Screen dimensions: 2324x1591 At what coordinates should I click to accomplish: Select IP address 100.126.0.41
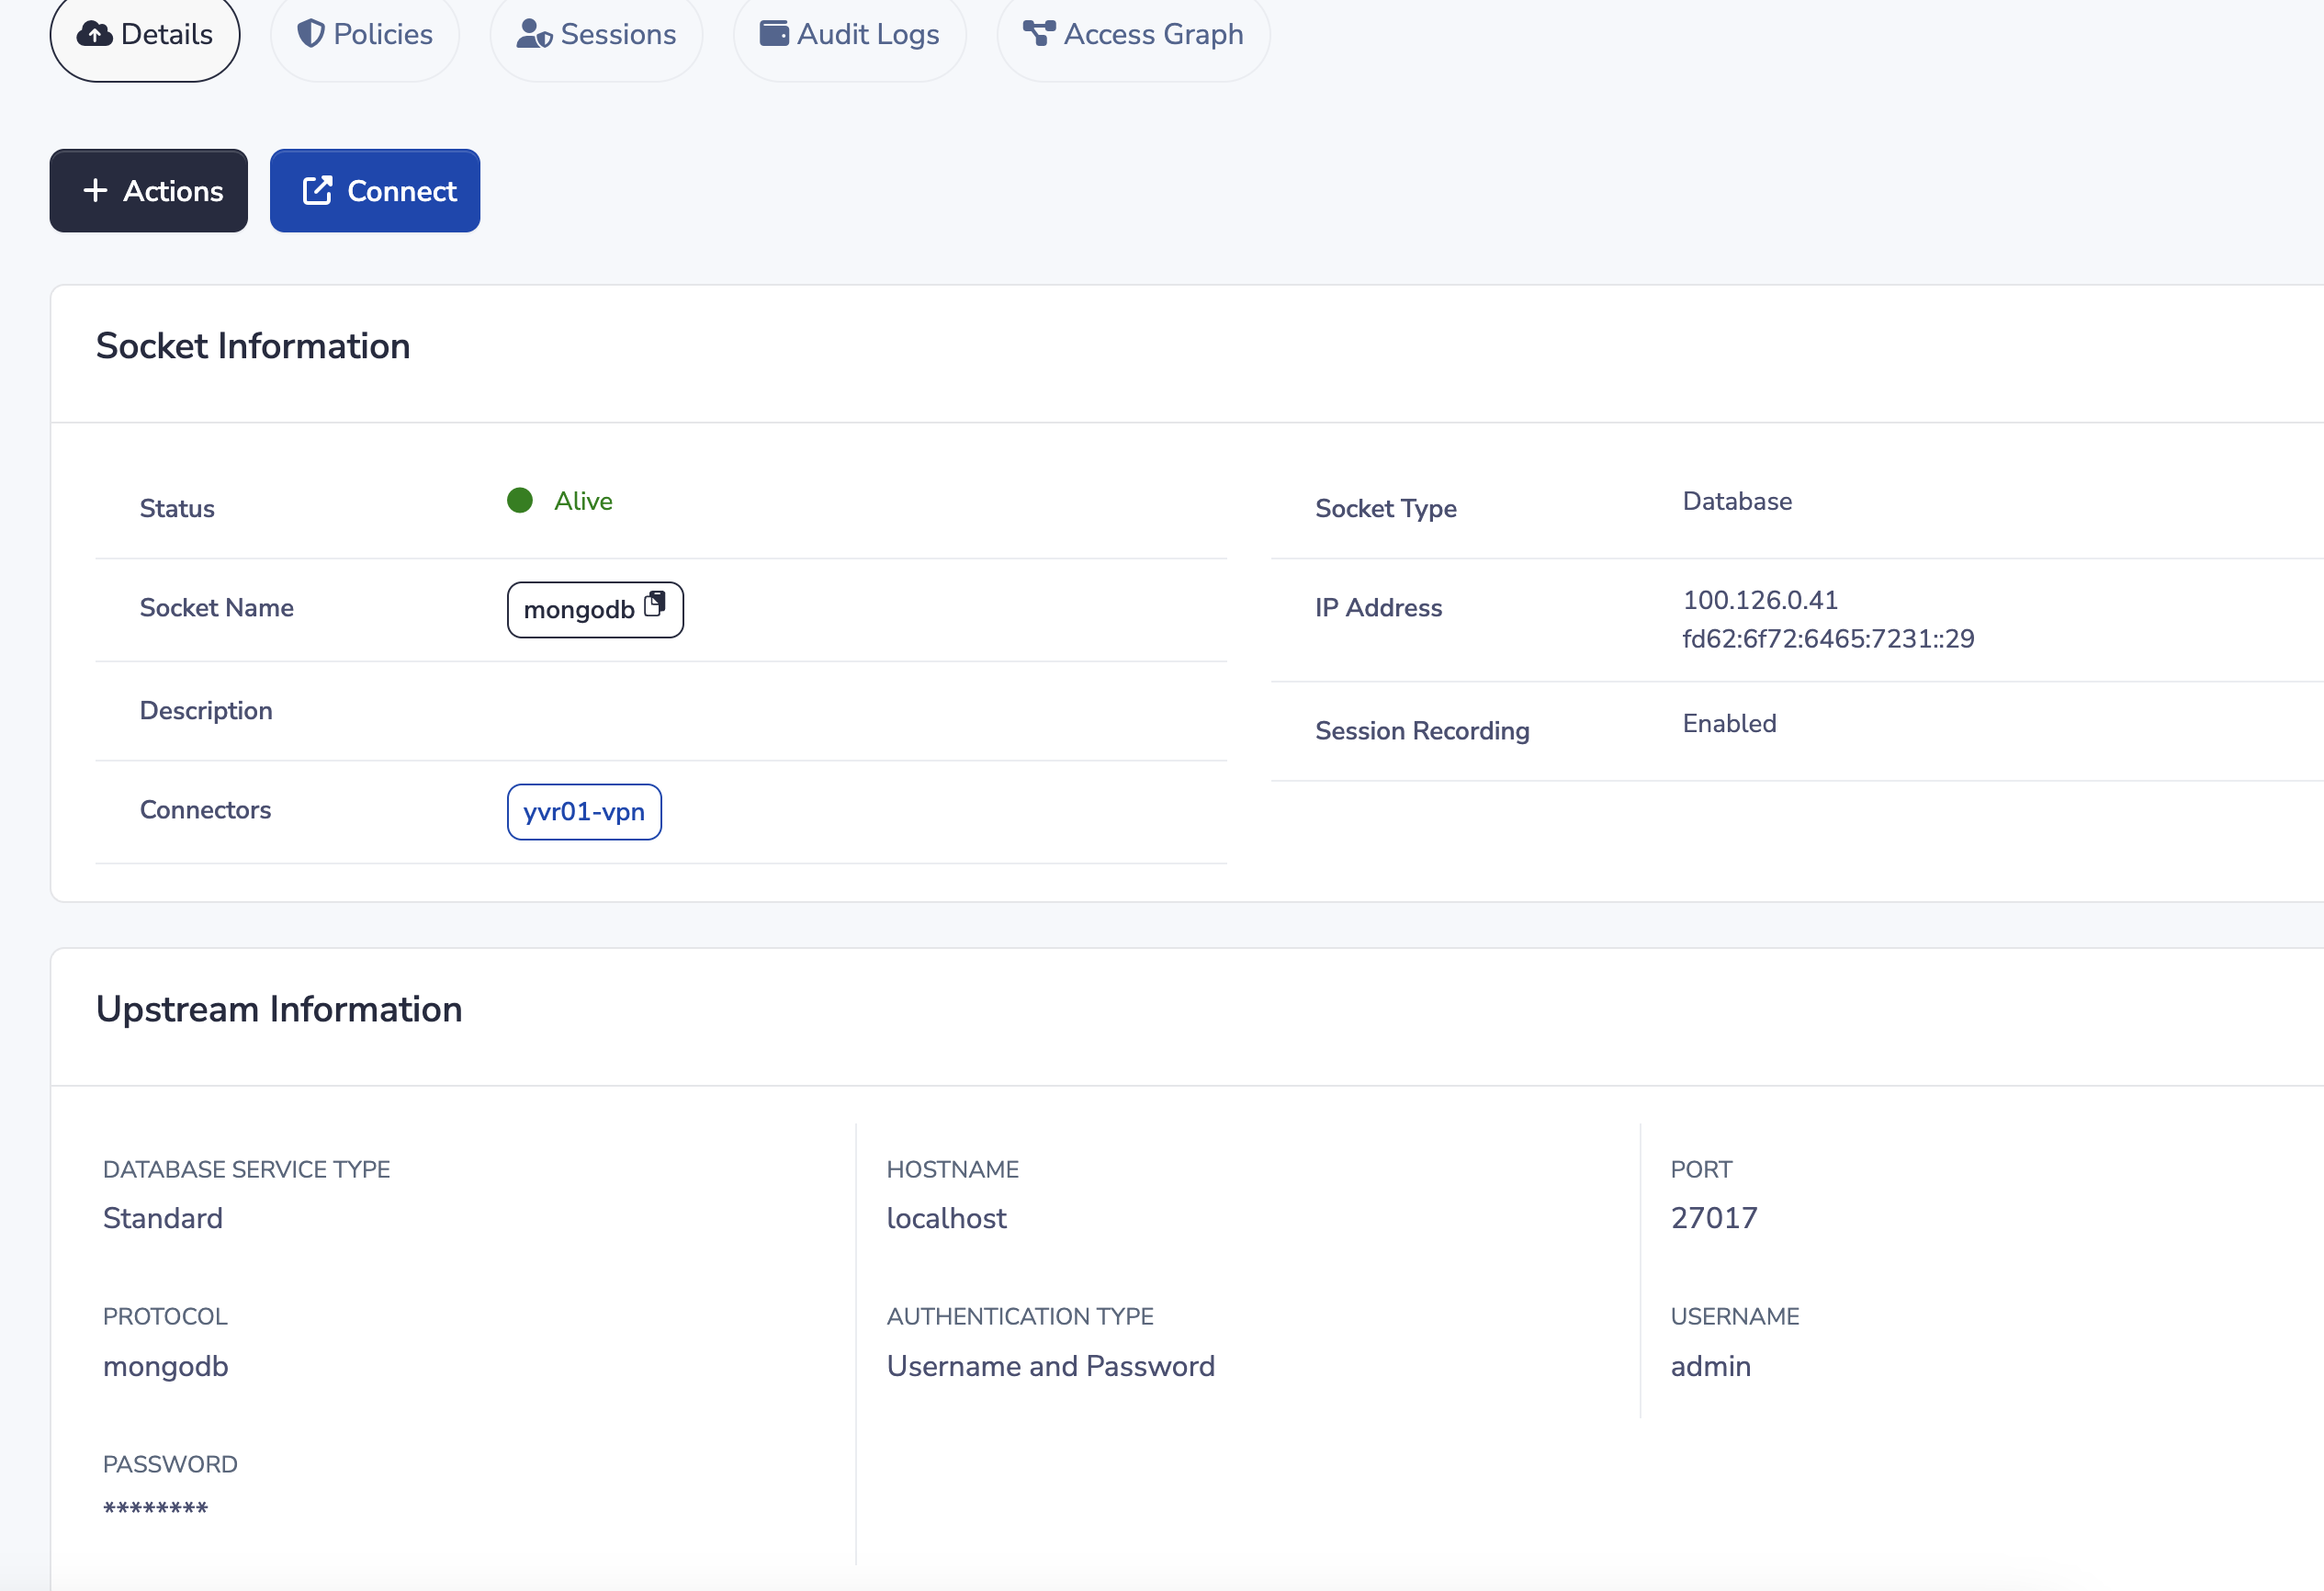click(x=1760, y=600)
